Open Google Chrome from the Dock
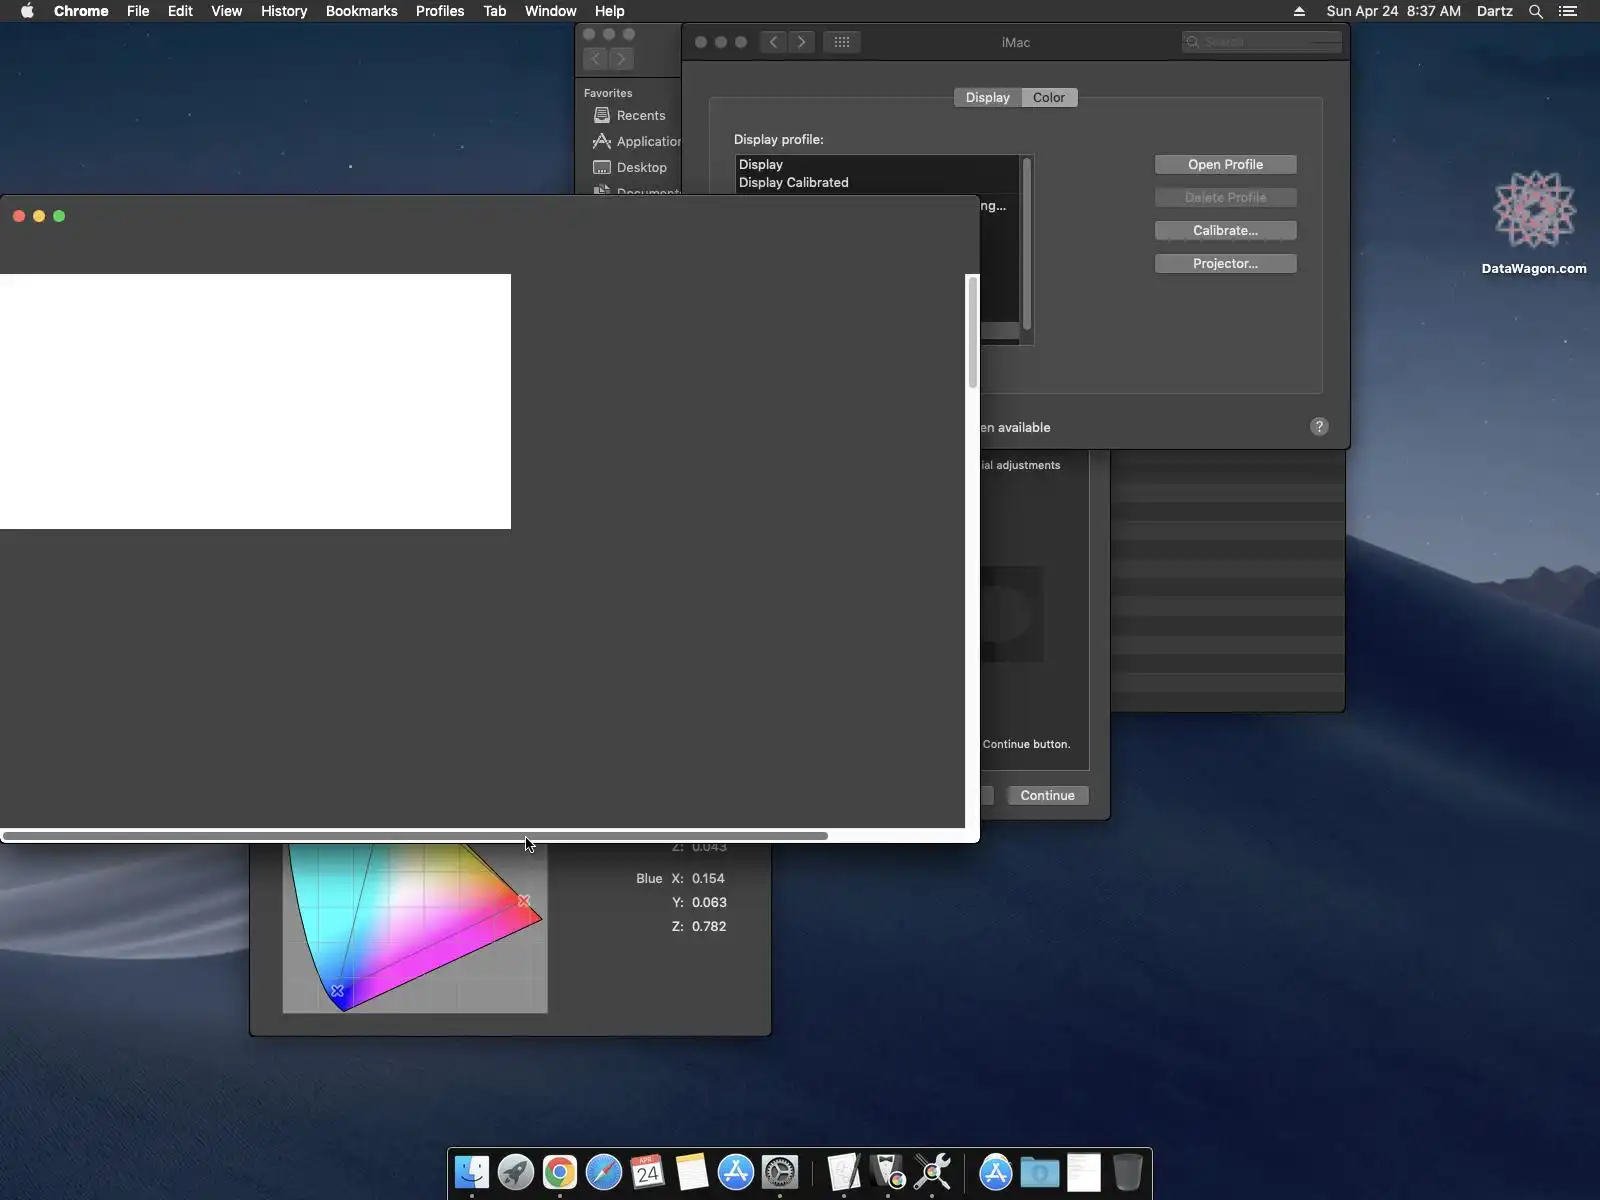This screenshot has width=1600, height=1200. 560,1172
